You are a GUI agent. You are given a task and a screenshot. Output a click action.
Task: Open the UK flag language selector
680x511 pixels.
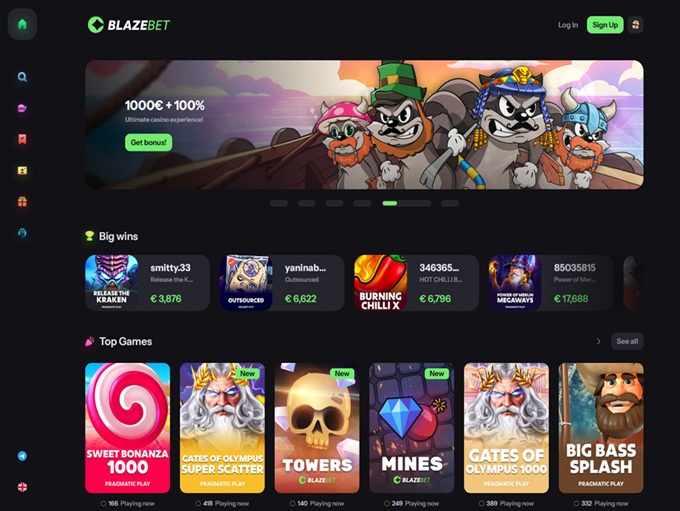[x=22, y=487]
